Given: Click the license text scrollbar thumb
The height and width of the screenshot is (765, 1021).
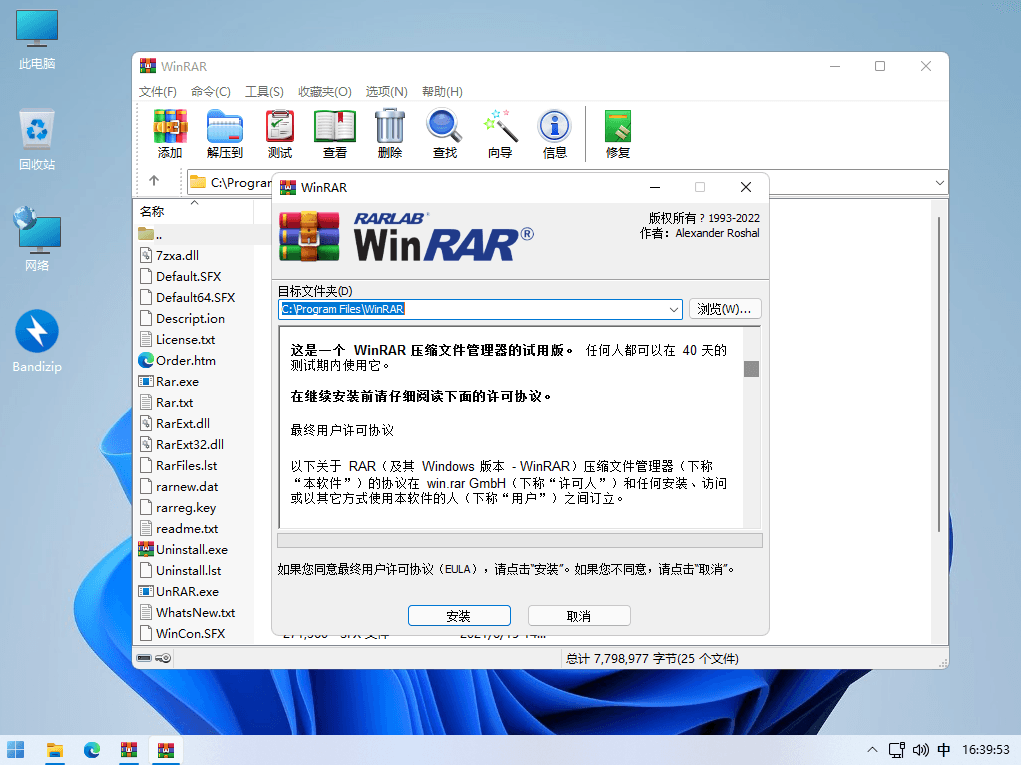Looking at the screenshot, I should [751, 369].
